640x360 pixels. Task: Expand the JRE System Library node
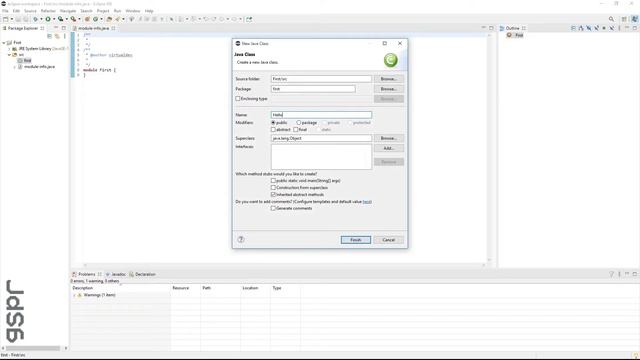9,49
